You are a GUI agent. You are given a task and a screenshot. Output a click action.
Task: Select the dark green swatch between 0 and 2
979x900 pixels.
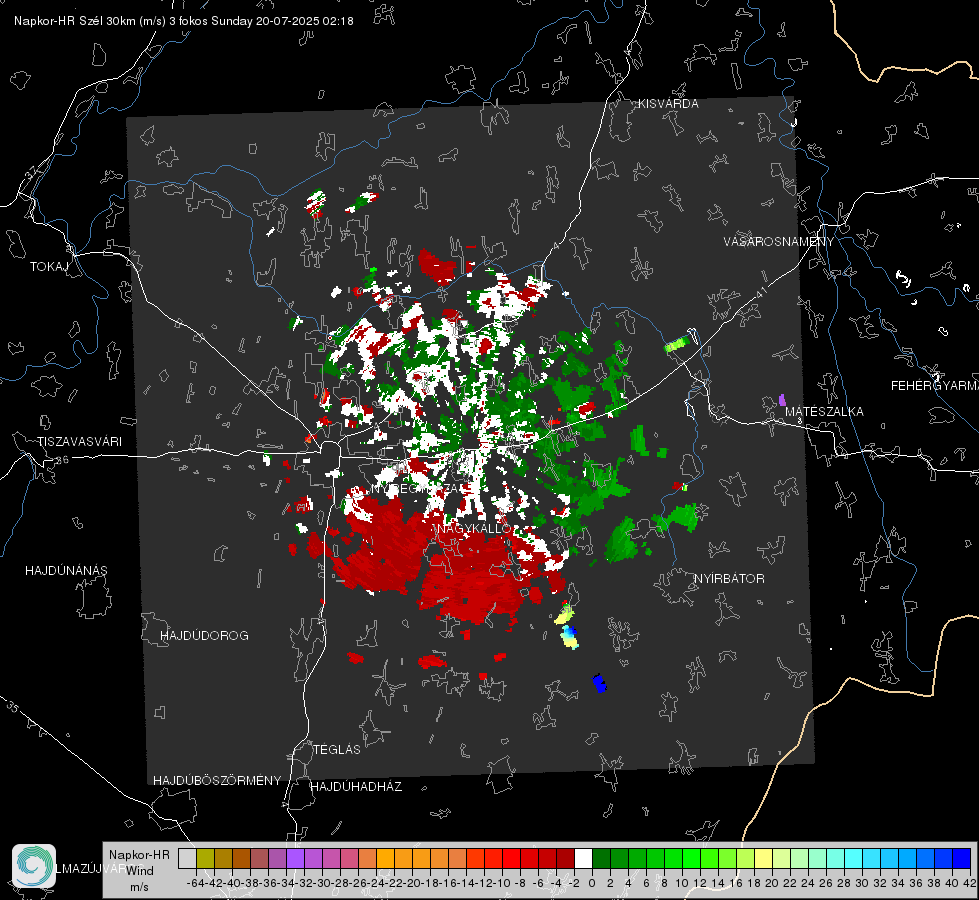tap(601, 858)
